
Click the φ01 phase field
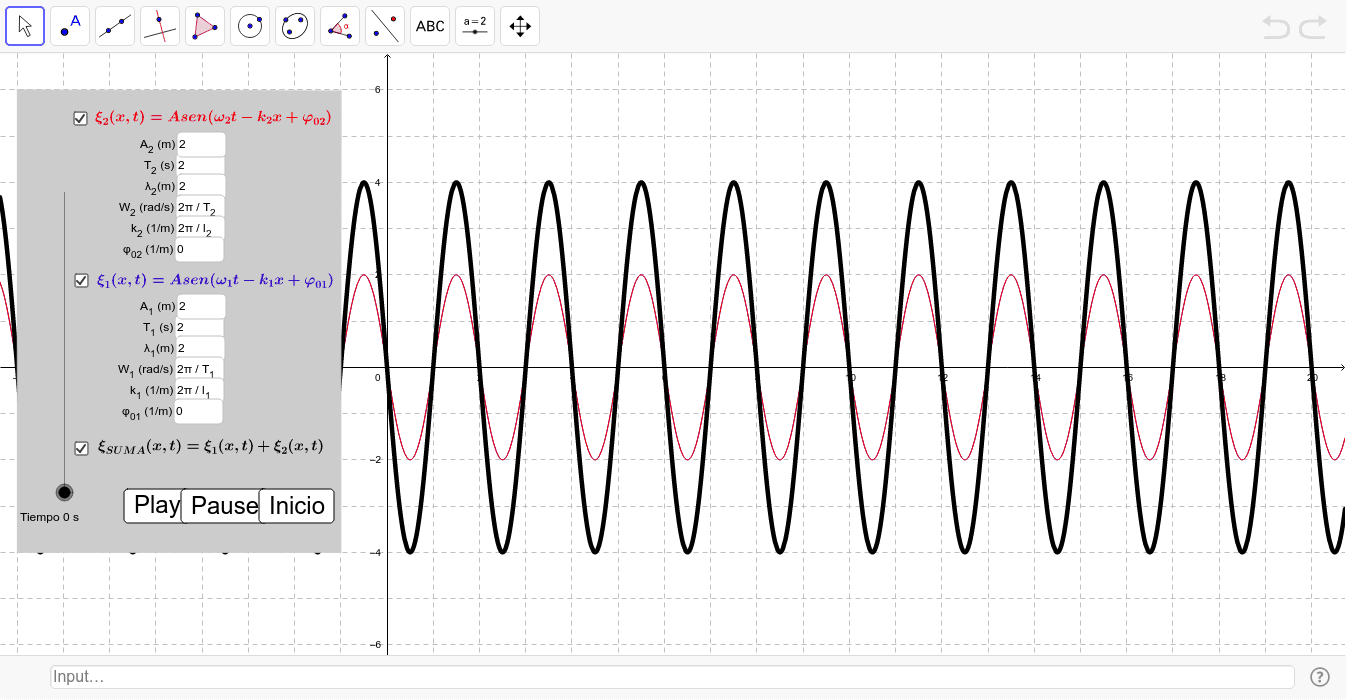coord(199,411)
